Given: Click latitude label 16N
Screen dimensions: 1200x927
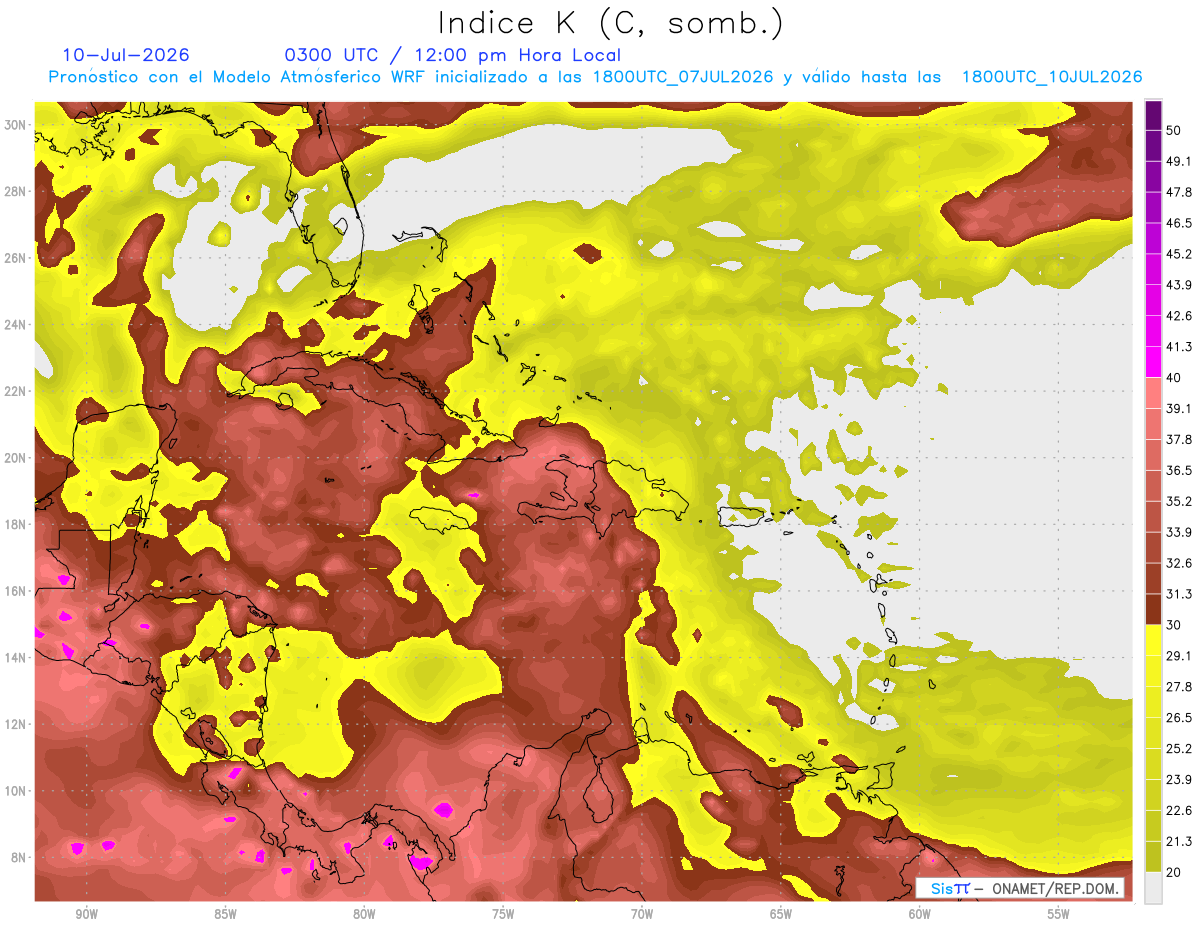Looking at the screenshot, I should 15,591.
